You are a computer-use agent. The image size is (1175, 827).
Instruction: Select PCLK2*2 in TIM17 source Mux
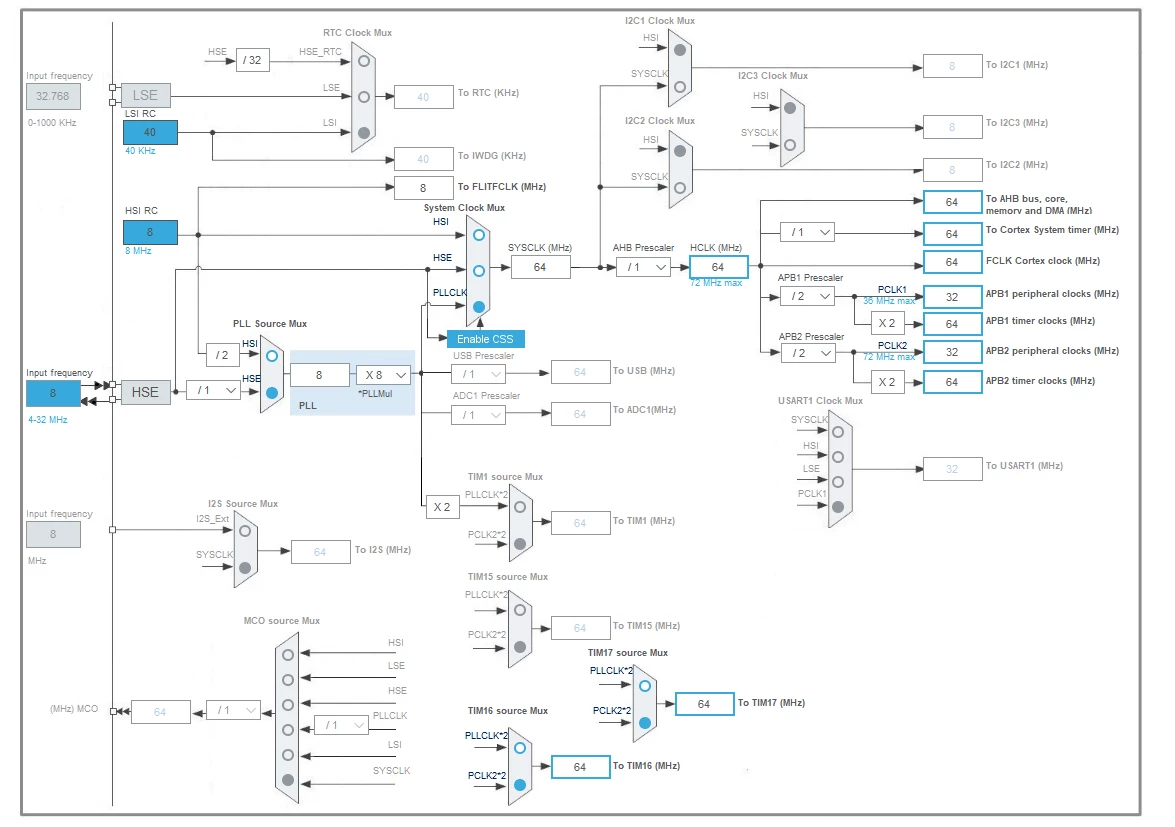pos(644,723)
